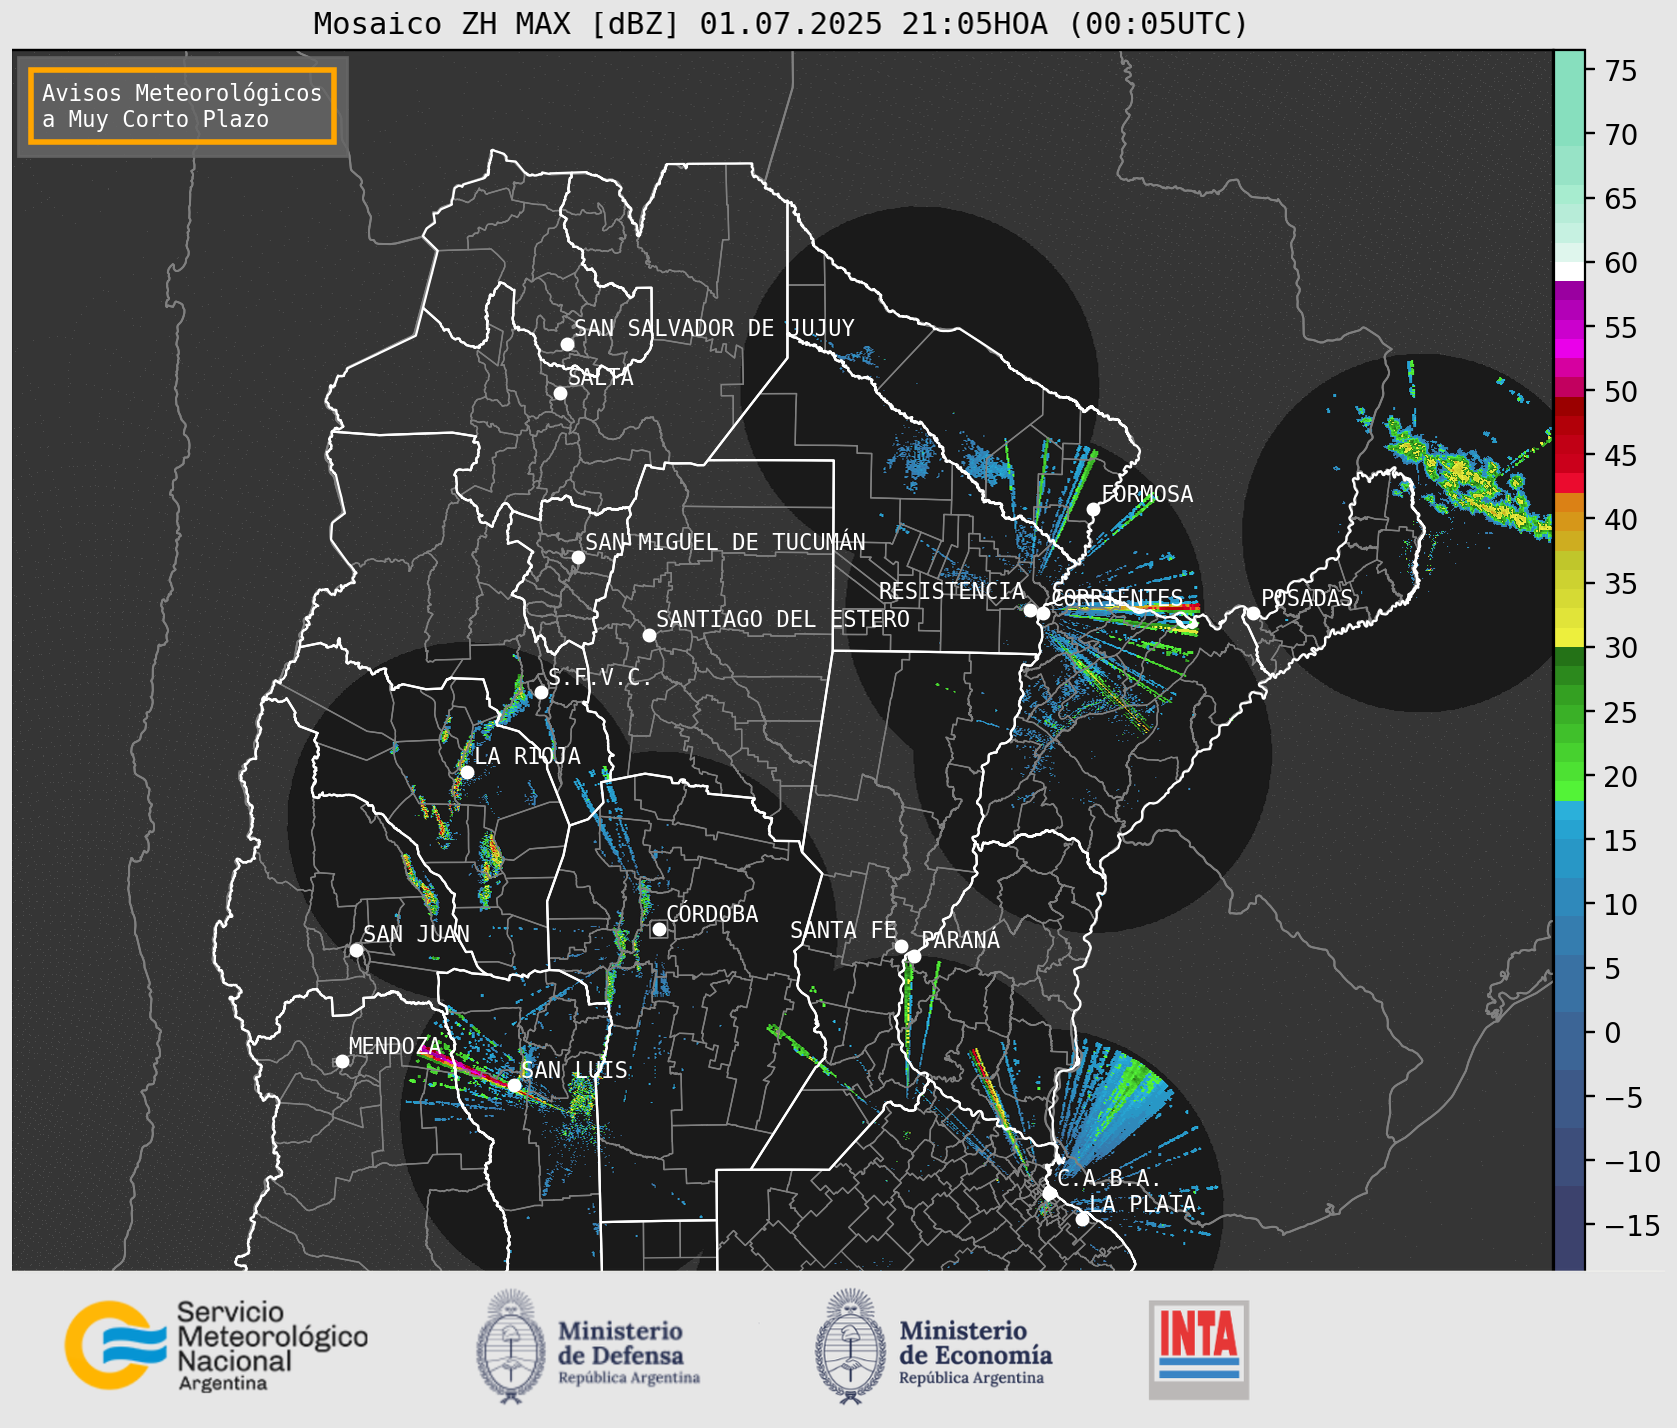Click the S.F.V.C. city marker
Screen dimensions: 1677x1428
point(541,692)
